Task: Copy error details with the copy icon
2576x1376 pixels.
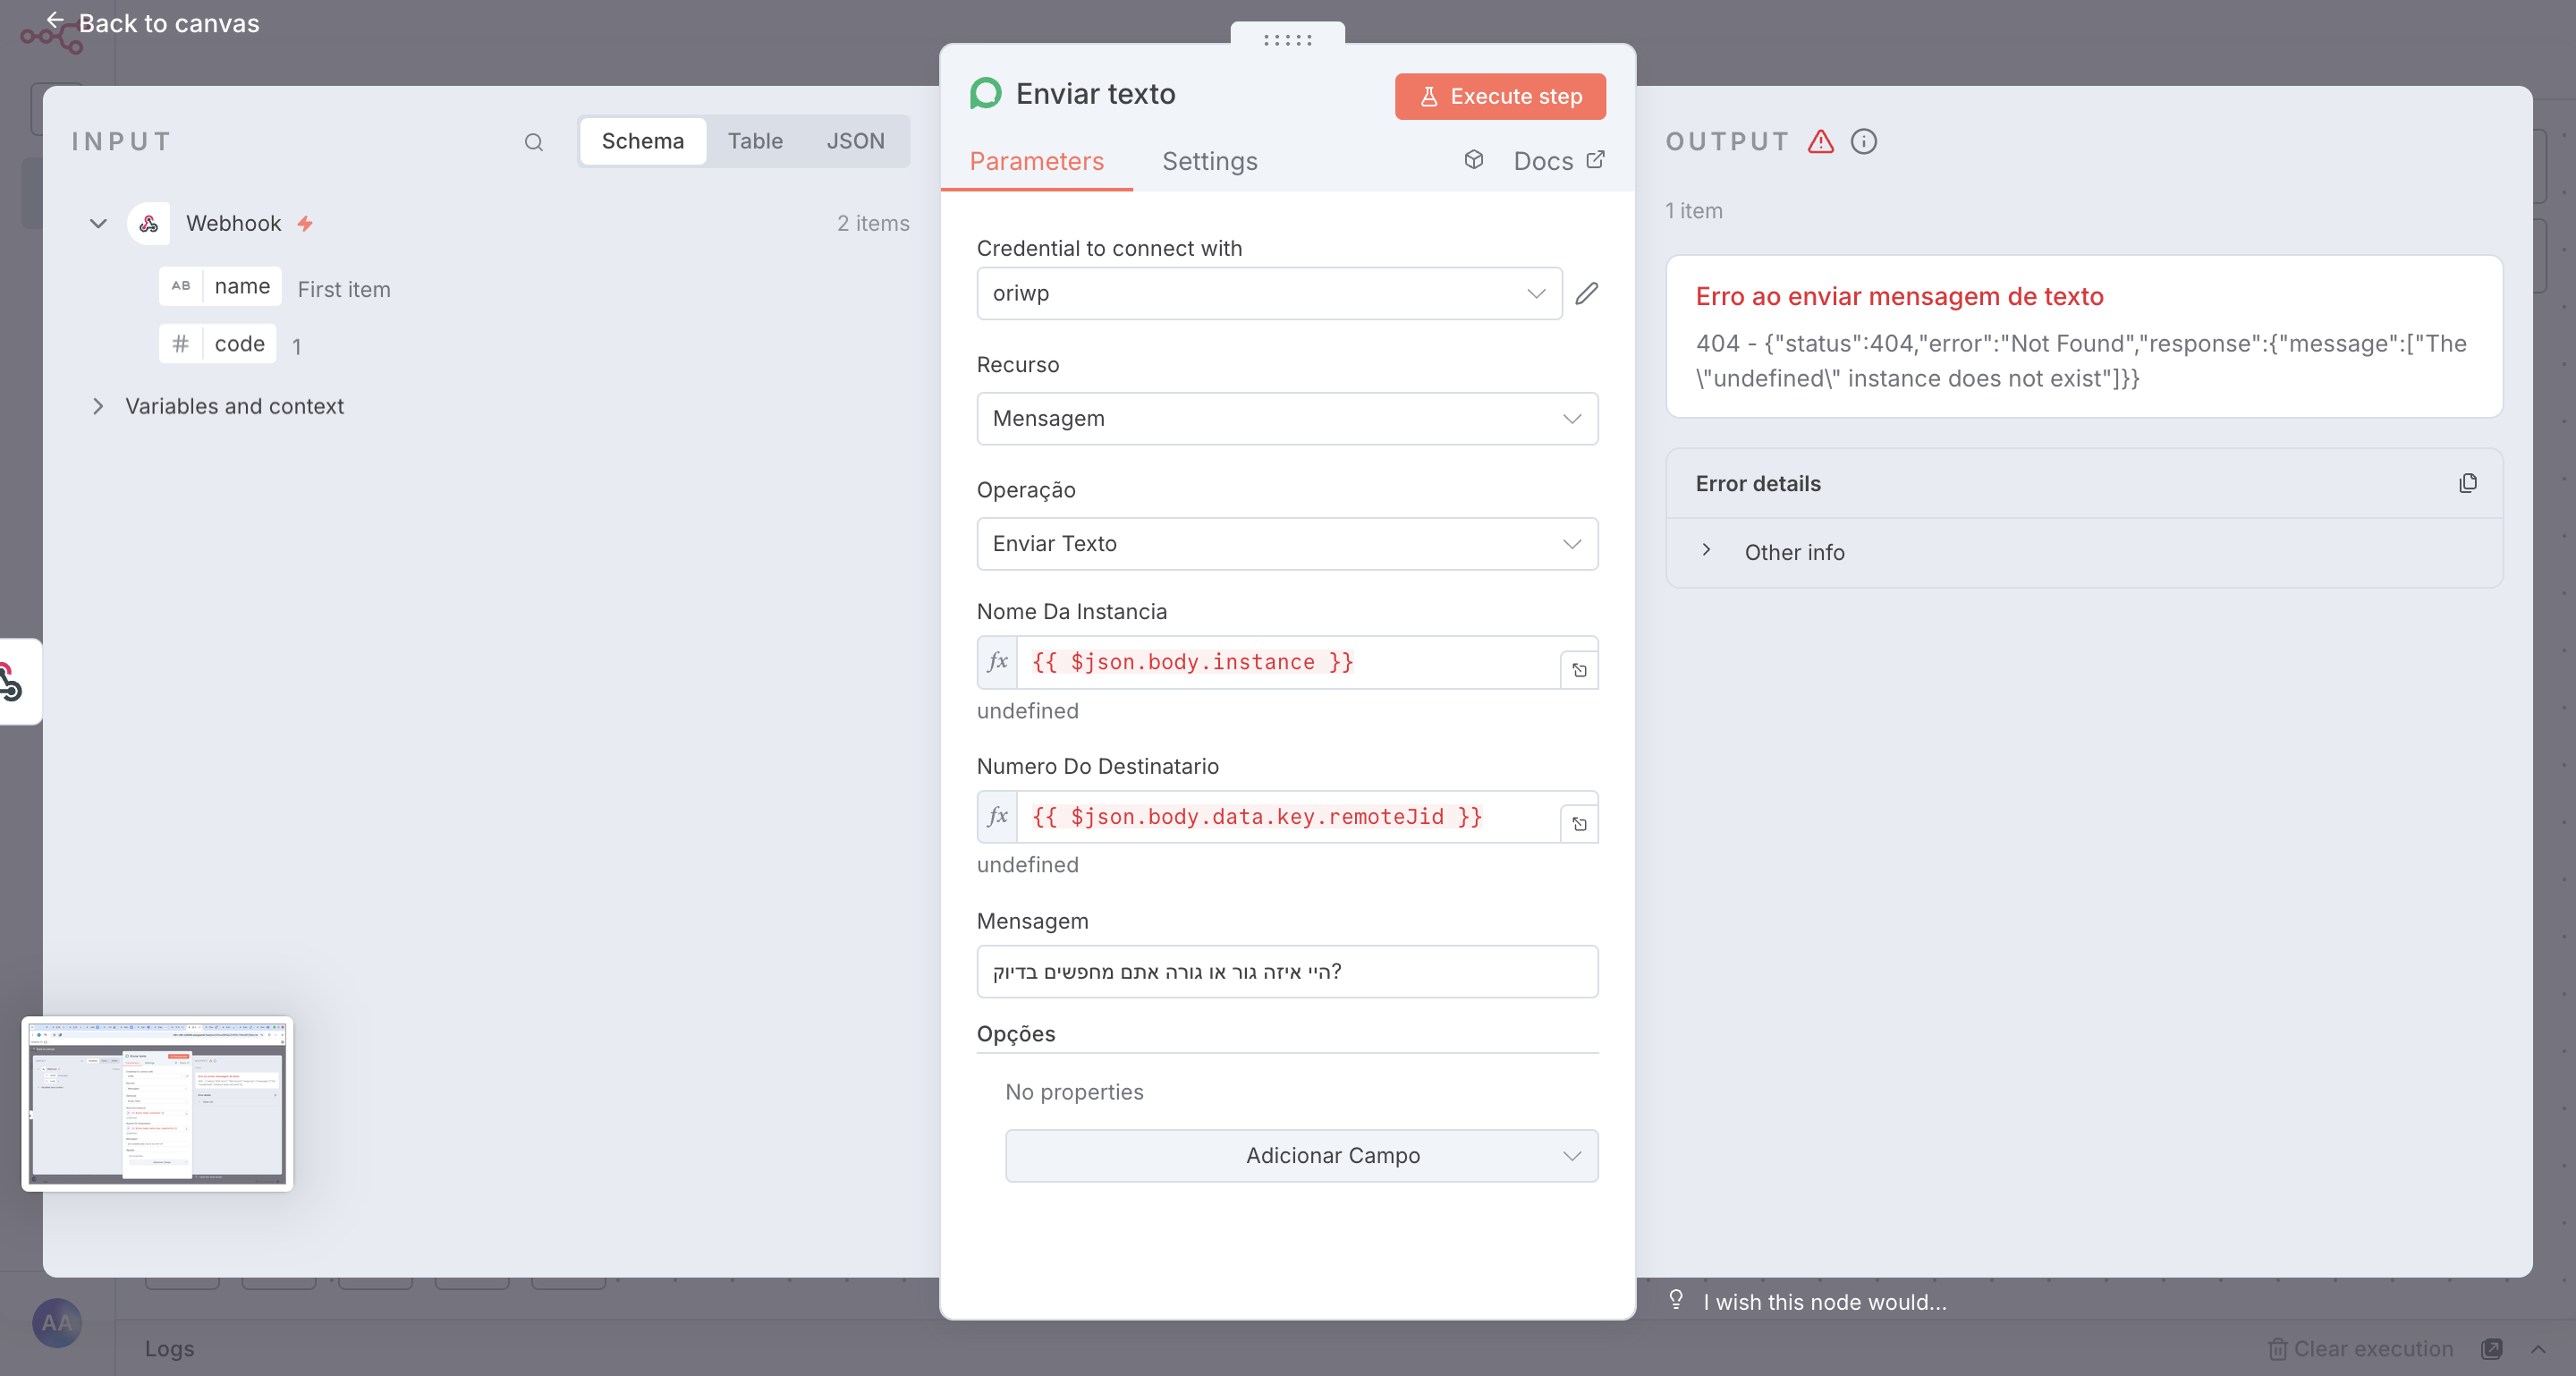Action: pyautogui.click(x=2467, y=484)
